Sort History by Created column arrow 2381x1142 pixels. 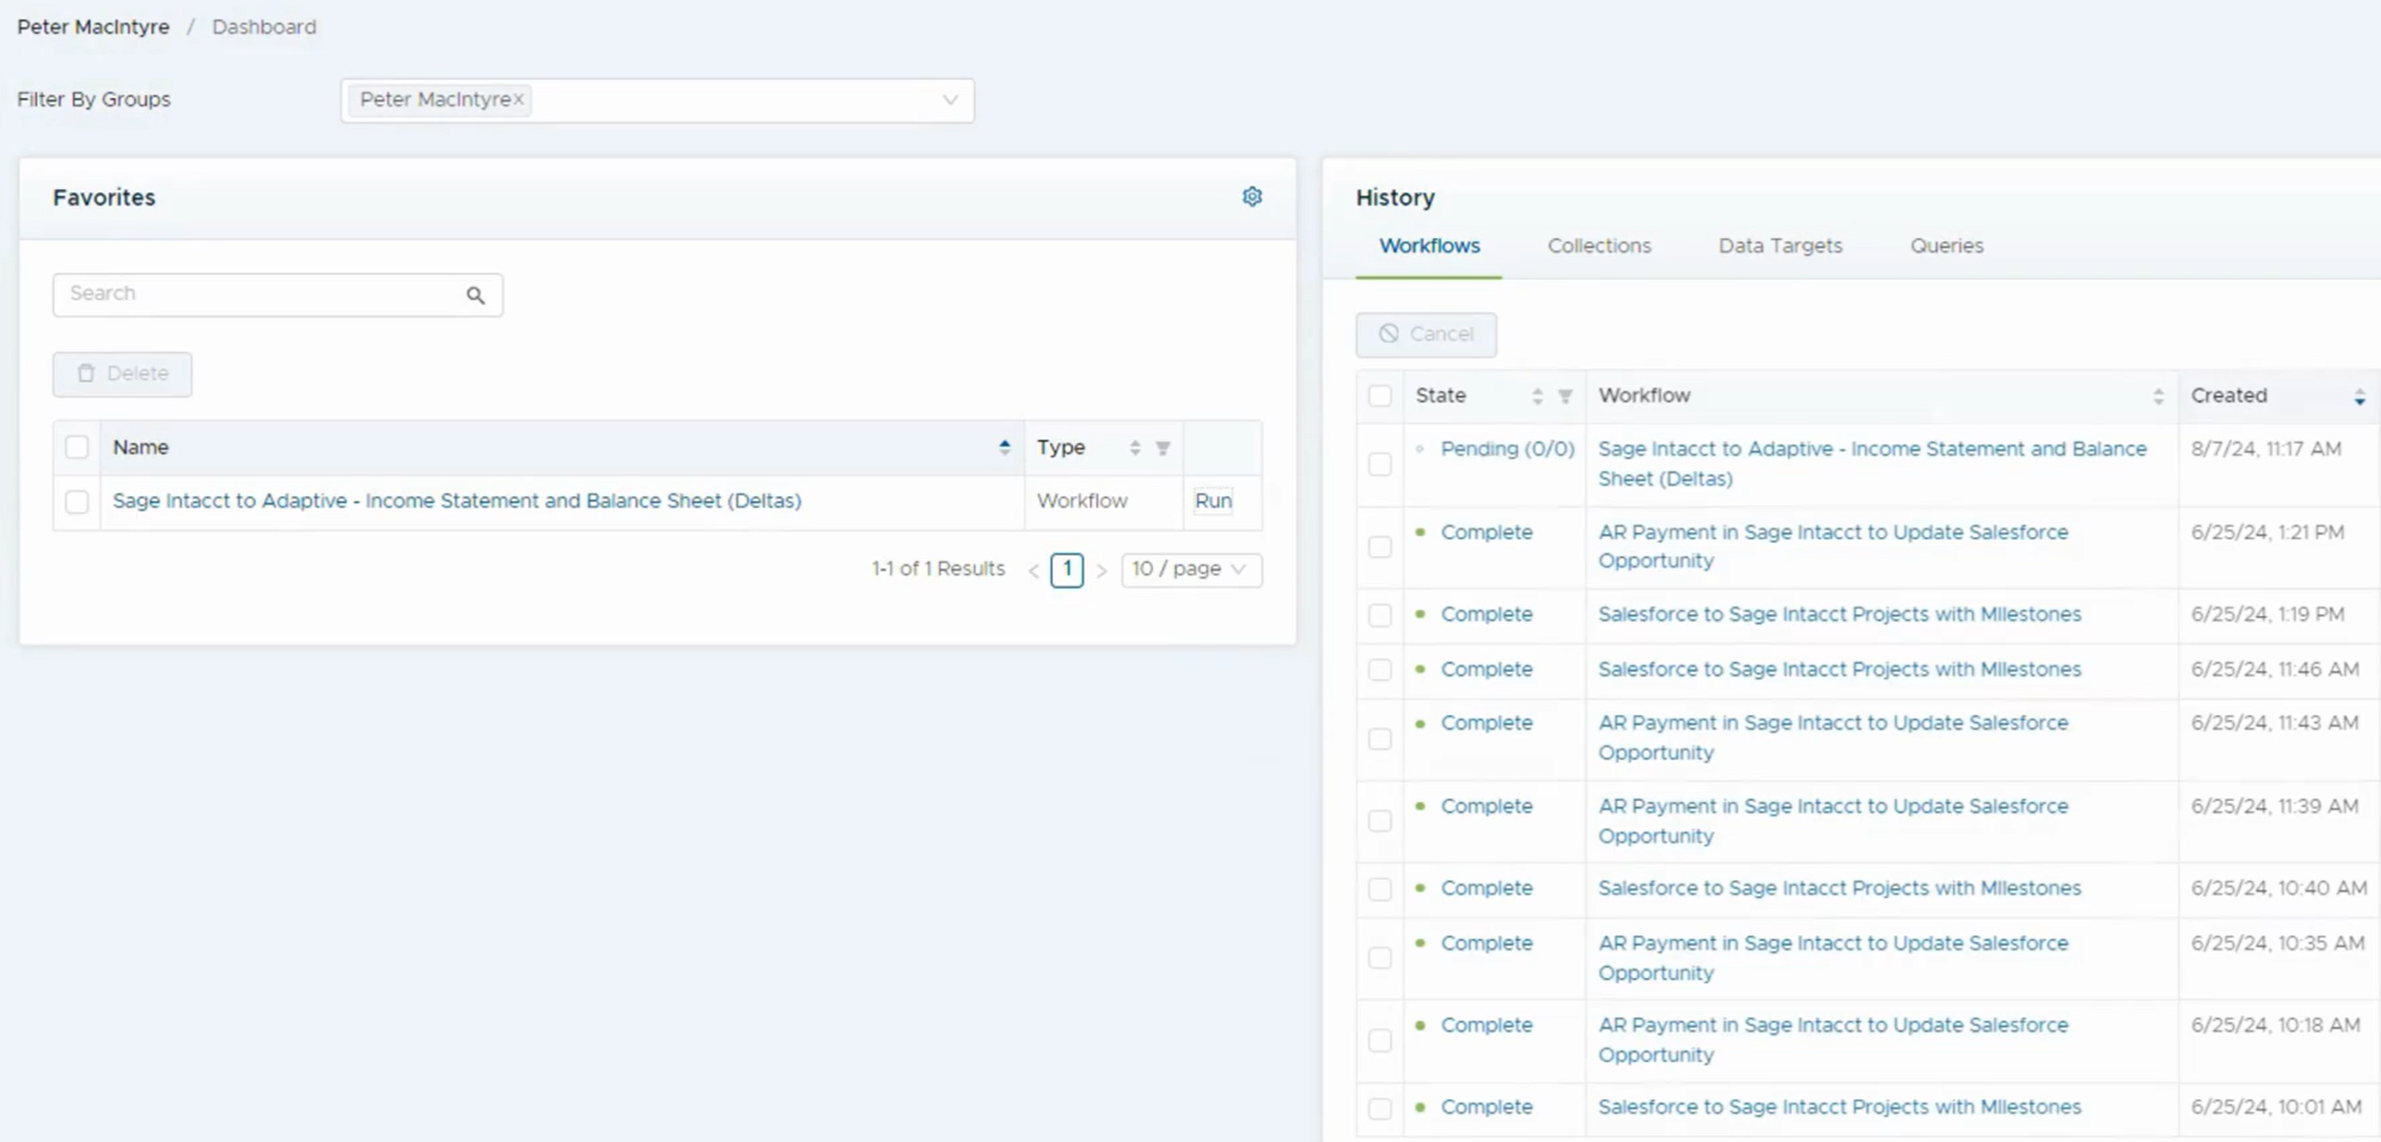2359,396
